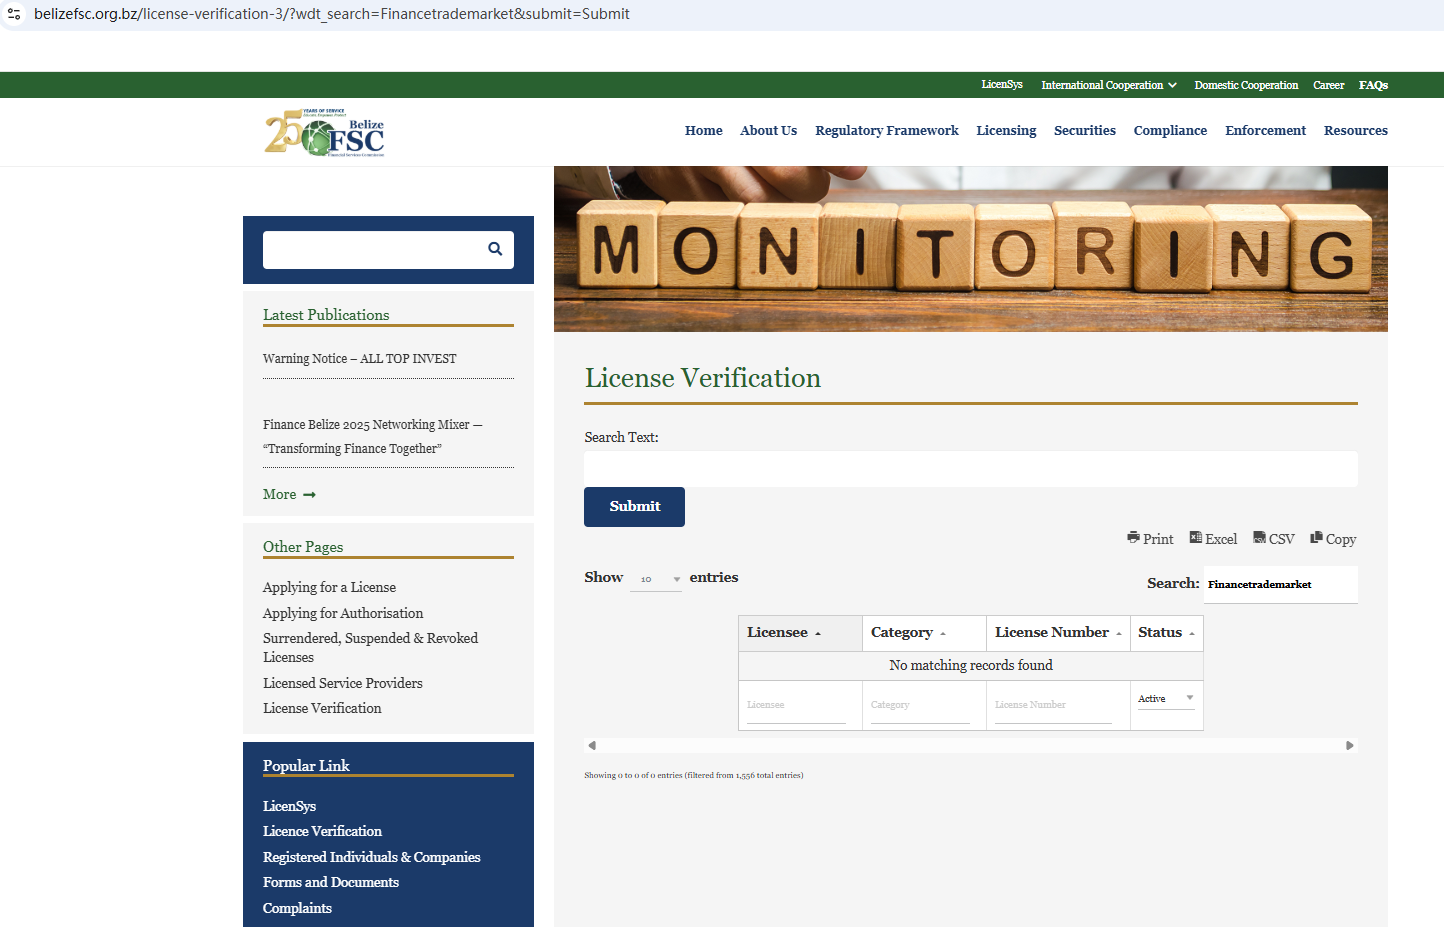Screen dimensions: 1444x927
Task: Export table using Excel icon
Action: tap(1212, 538)
